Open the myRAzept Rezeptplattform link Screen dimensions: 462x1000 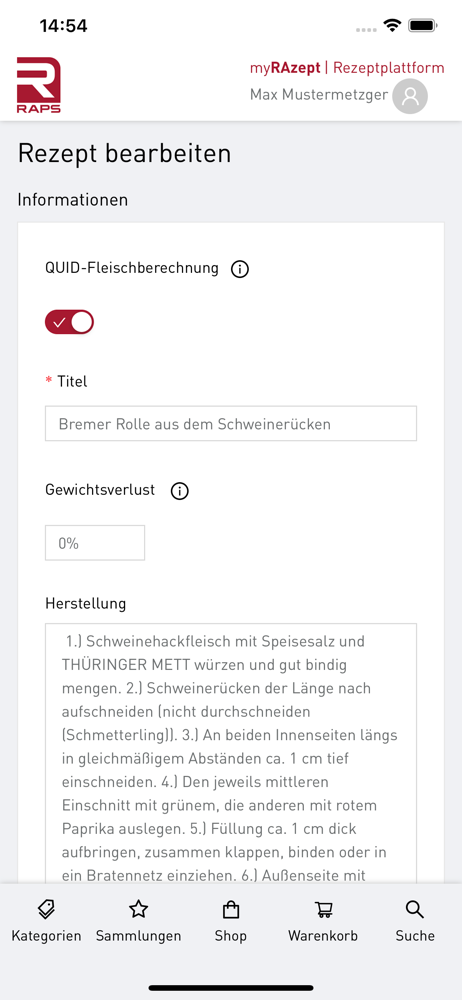347,68
